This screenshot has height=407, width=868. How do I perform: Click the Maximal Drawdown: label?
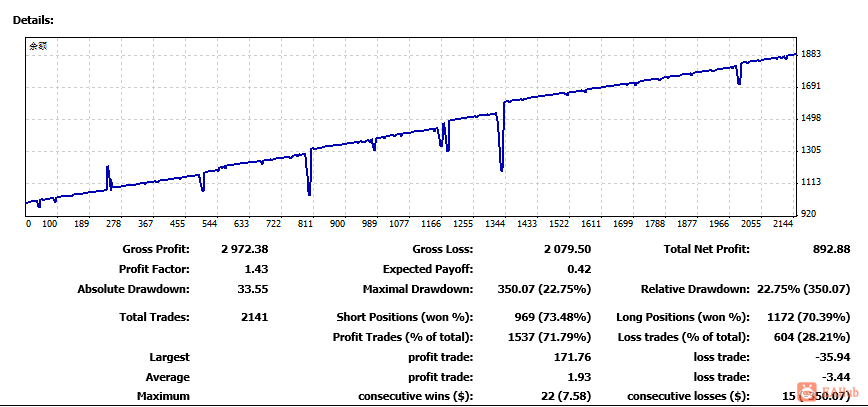(418, 290)
